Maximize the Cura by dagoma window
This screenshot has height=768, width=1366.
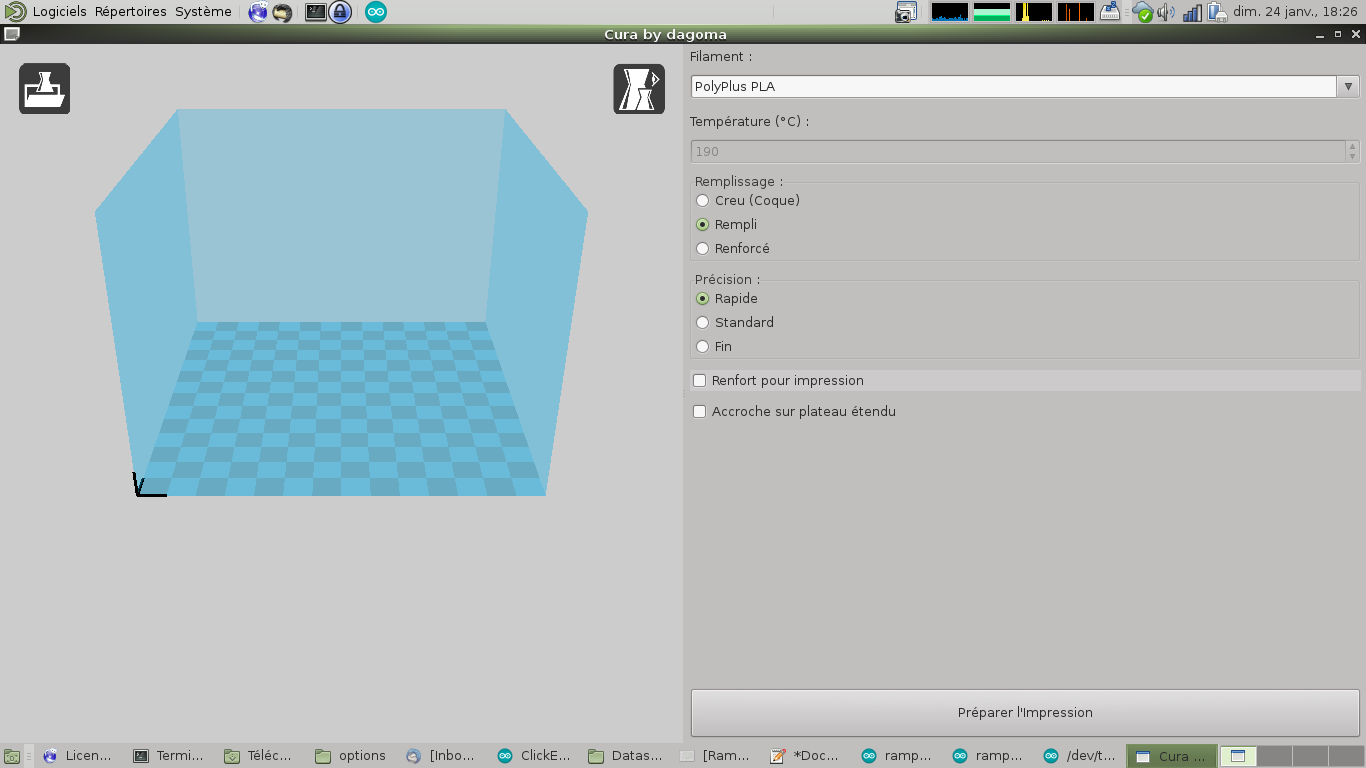[x=1337, y=34]
